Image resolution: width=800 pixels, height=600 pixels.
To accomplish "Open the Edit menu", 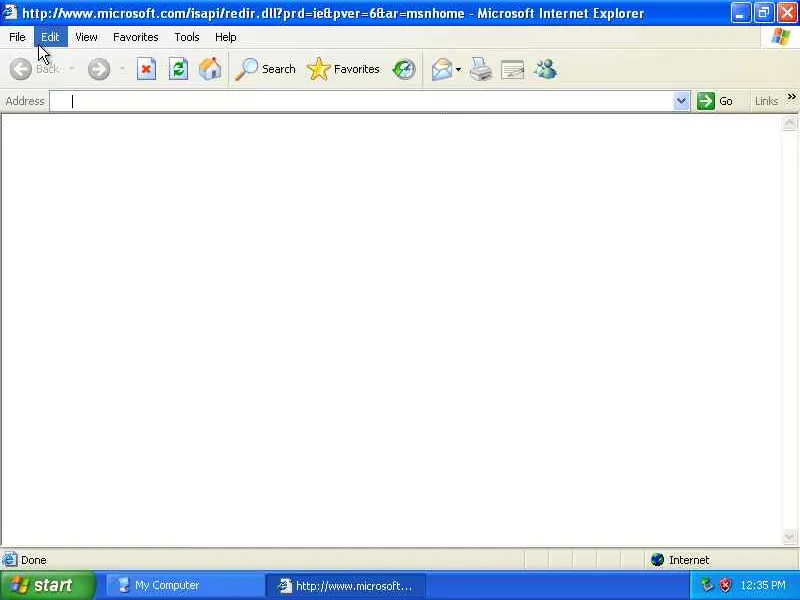I will tap(50, 37).
